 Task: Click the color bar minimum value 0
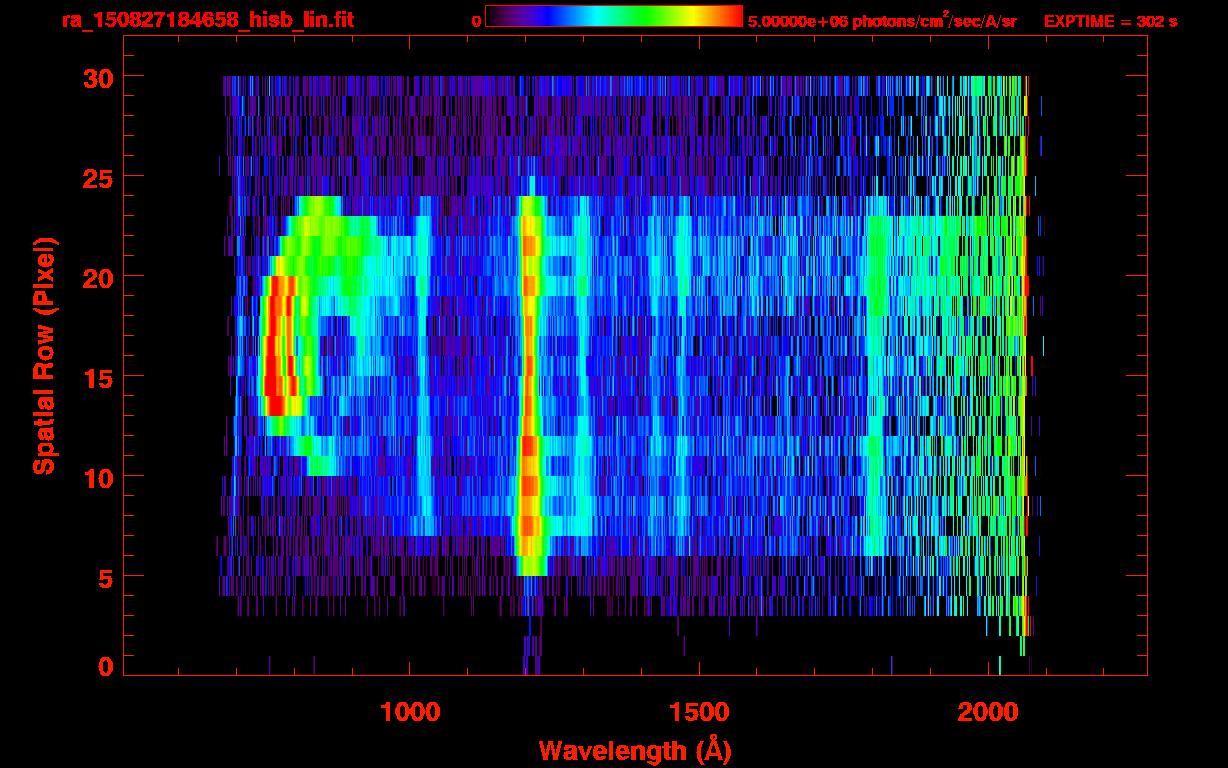[x=476, y=21]
